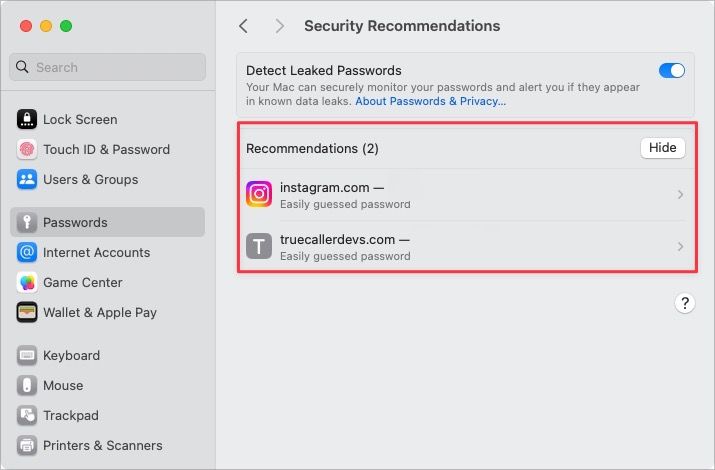Open Touch ID & Password fingerprint icon
The width and height of the screenshot is (715, 470).
[27, 150]
